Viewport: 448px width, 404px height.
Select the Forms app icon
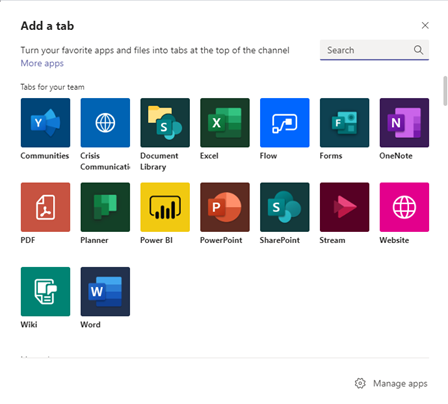click(345, 123)
